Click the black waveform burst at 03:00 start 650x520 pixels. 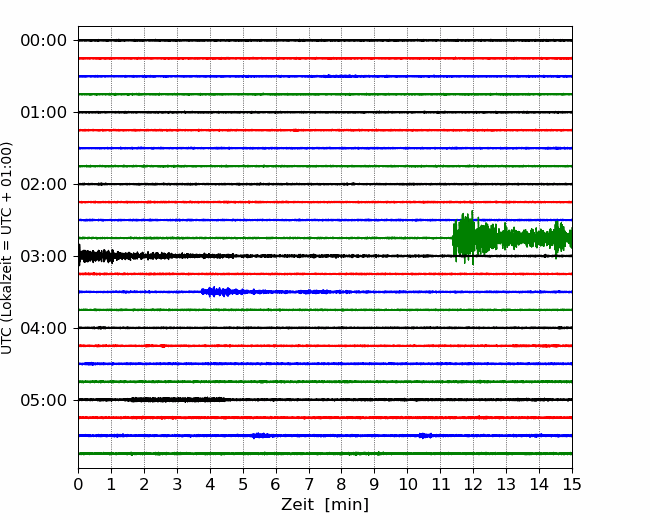pos(95,256)
